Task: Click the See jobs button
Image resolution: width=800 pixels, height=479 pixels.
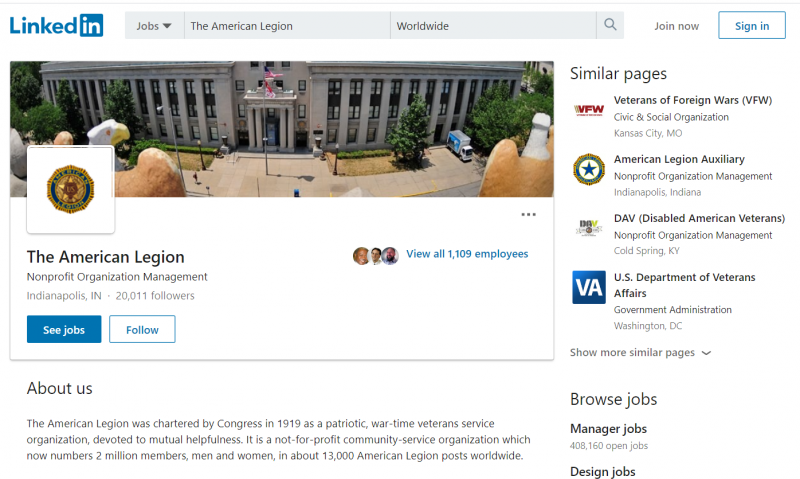Action: pyautogui.click(x=64, y=330)
